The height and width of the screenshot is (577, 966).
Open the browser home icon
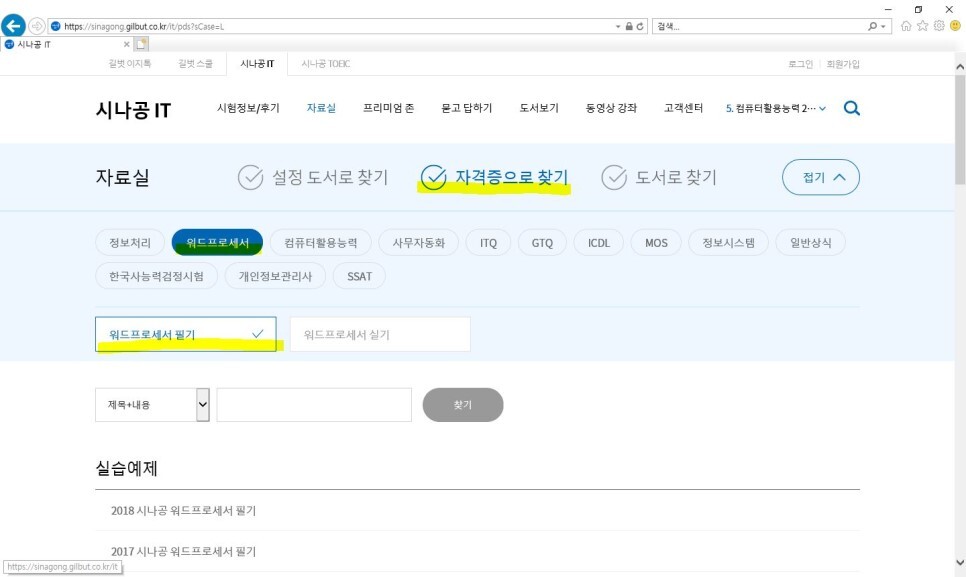[906, 26]
